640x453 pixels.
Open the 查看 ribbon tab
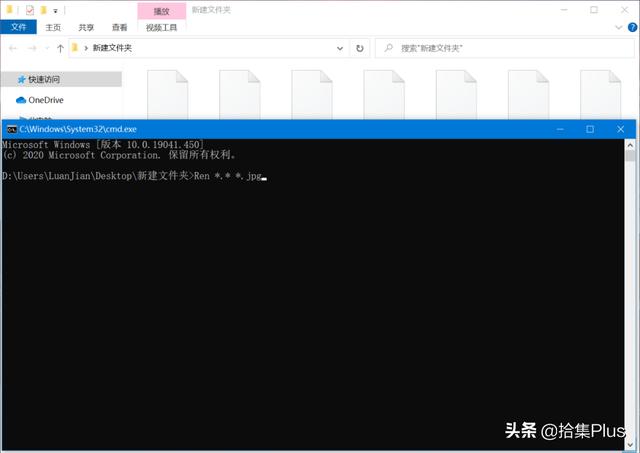[120, 28]
